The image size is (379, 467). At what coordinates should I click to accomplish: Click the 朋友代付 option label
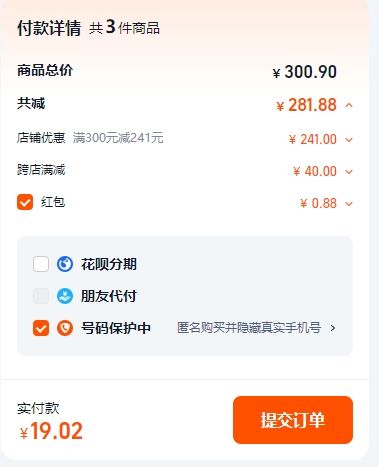109,296
